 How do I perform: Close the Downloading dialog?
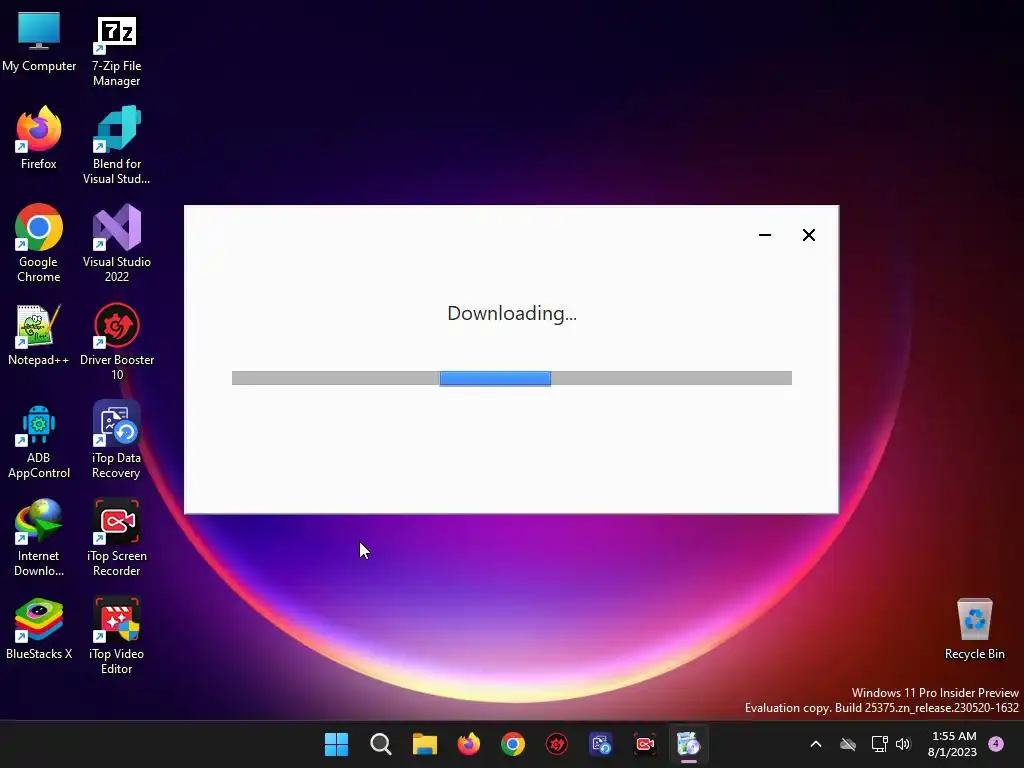(x=808, y=235)
